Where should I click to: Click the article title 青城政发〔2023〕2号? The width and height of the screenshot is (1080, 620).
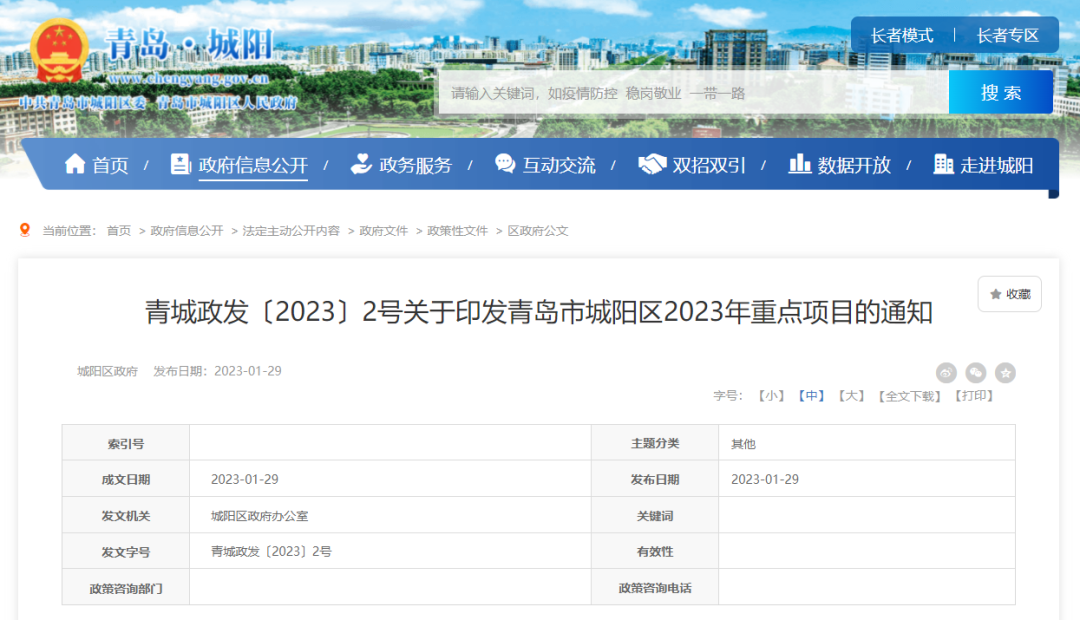(x=539, y=312)
